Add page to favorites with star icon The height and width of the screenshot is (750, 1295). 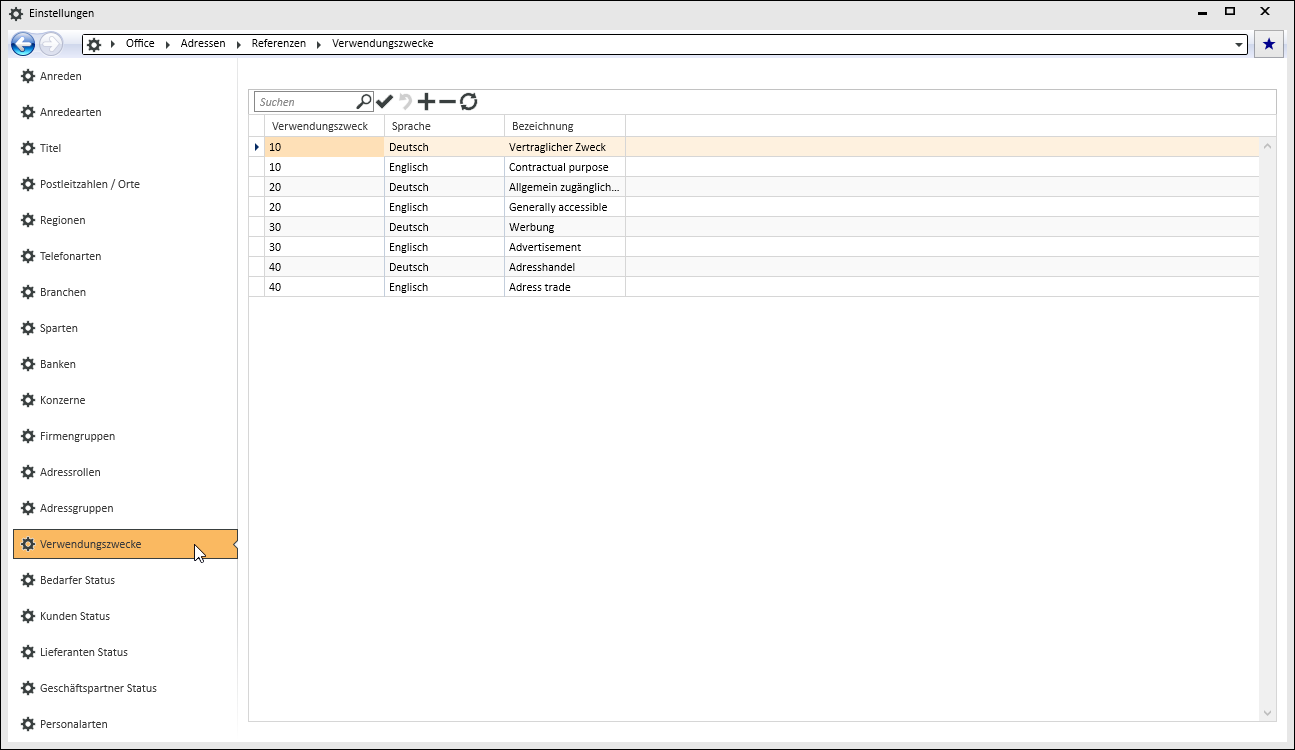point(1269,44)
